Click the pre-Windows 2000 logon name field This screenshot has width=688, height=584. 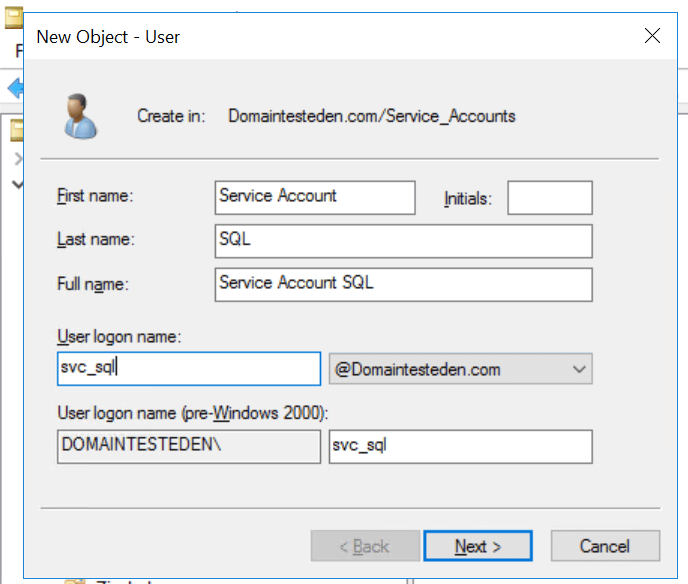[460, 446]
